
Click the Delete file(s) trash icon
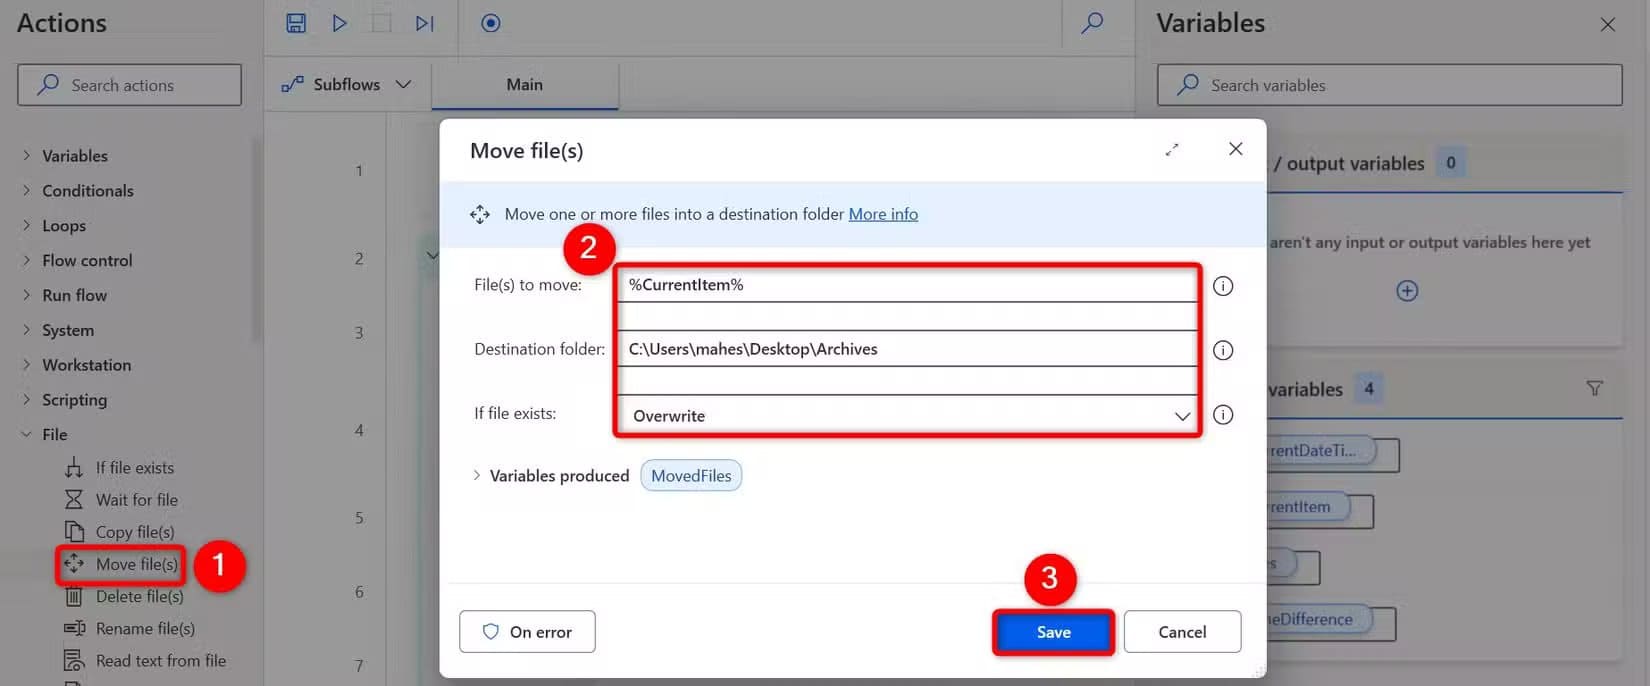pyautogui.click(x=74, y=597)
